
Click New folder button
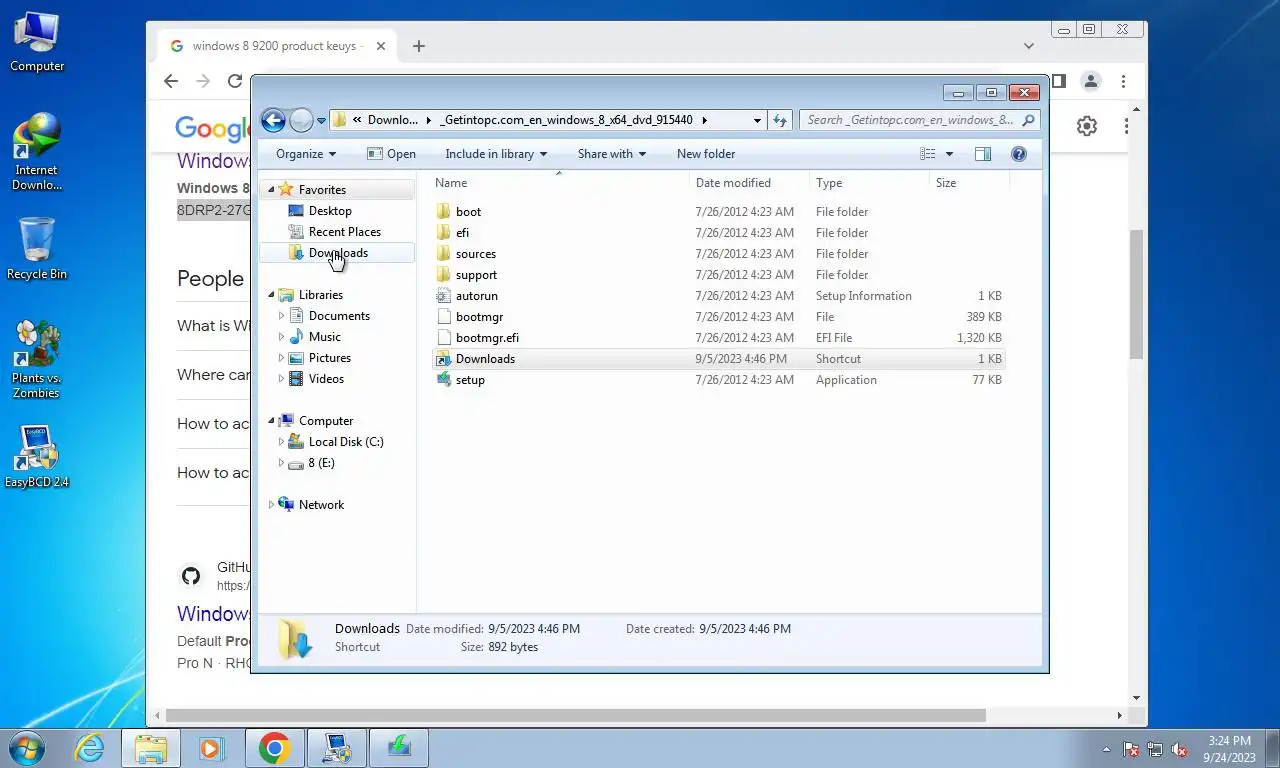point(706,154)
